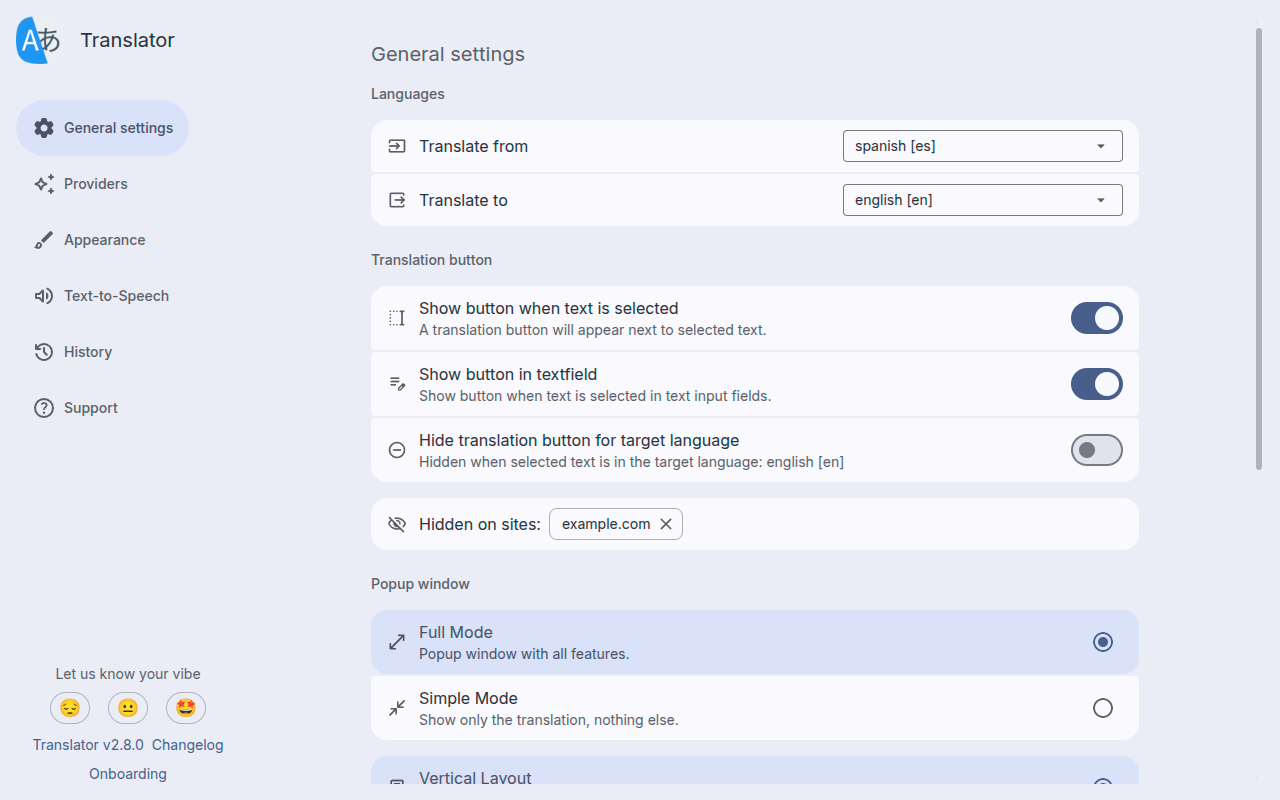Toggle Show button when text is selected
This screenshot has width=1280, height=800.
[x=1097, y=318]
